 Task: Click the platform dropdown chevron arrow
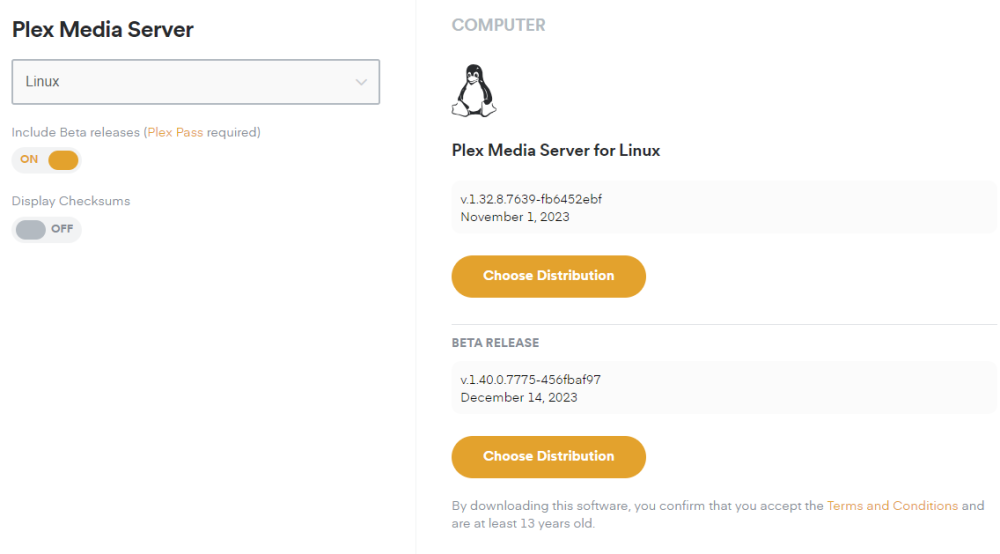(361, 82)
